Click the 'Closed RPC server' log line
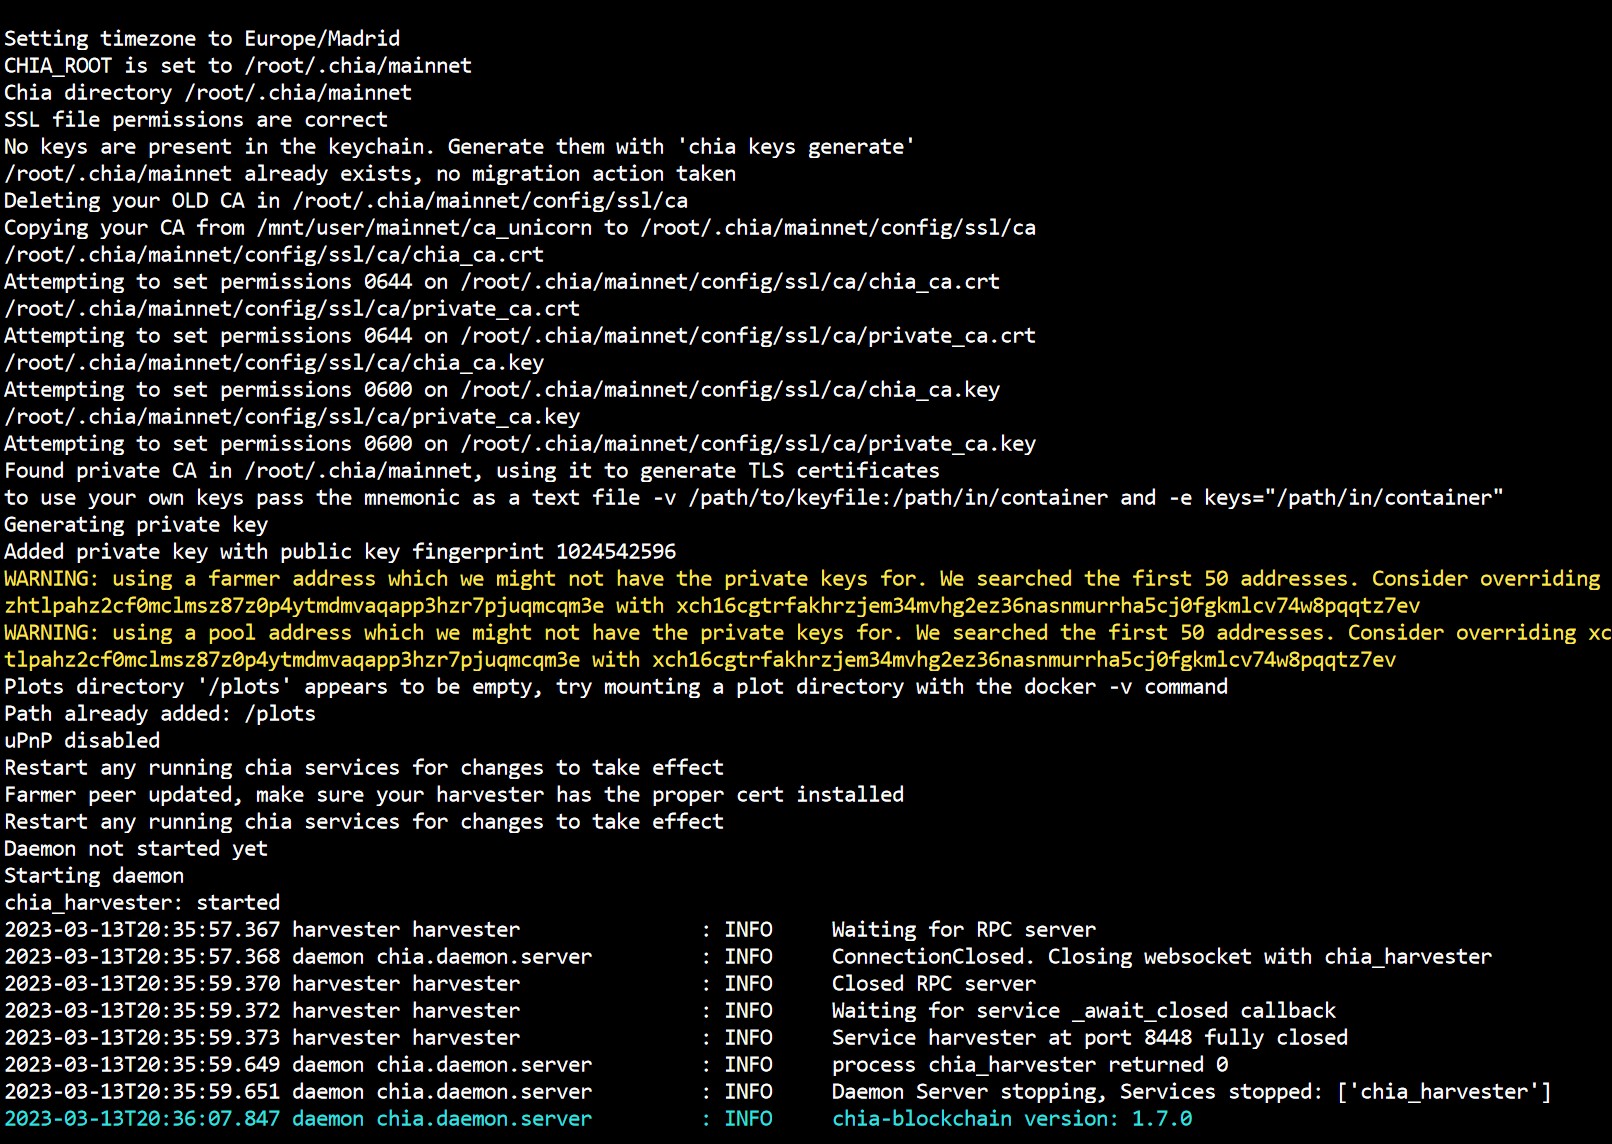The image size is (1612, 1144). (x=932, y=983)
